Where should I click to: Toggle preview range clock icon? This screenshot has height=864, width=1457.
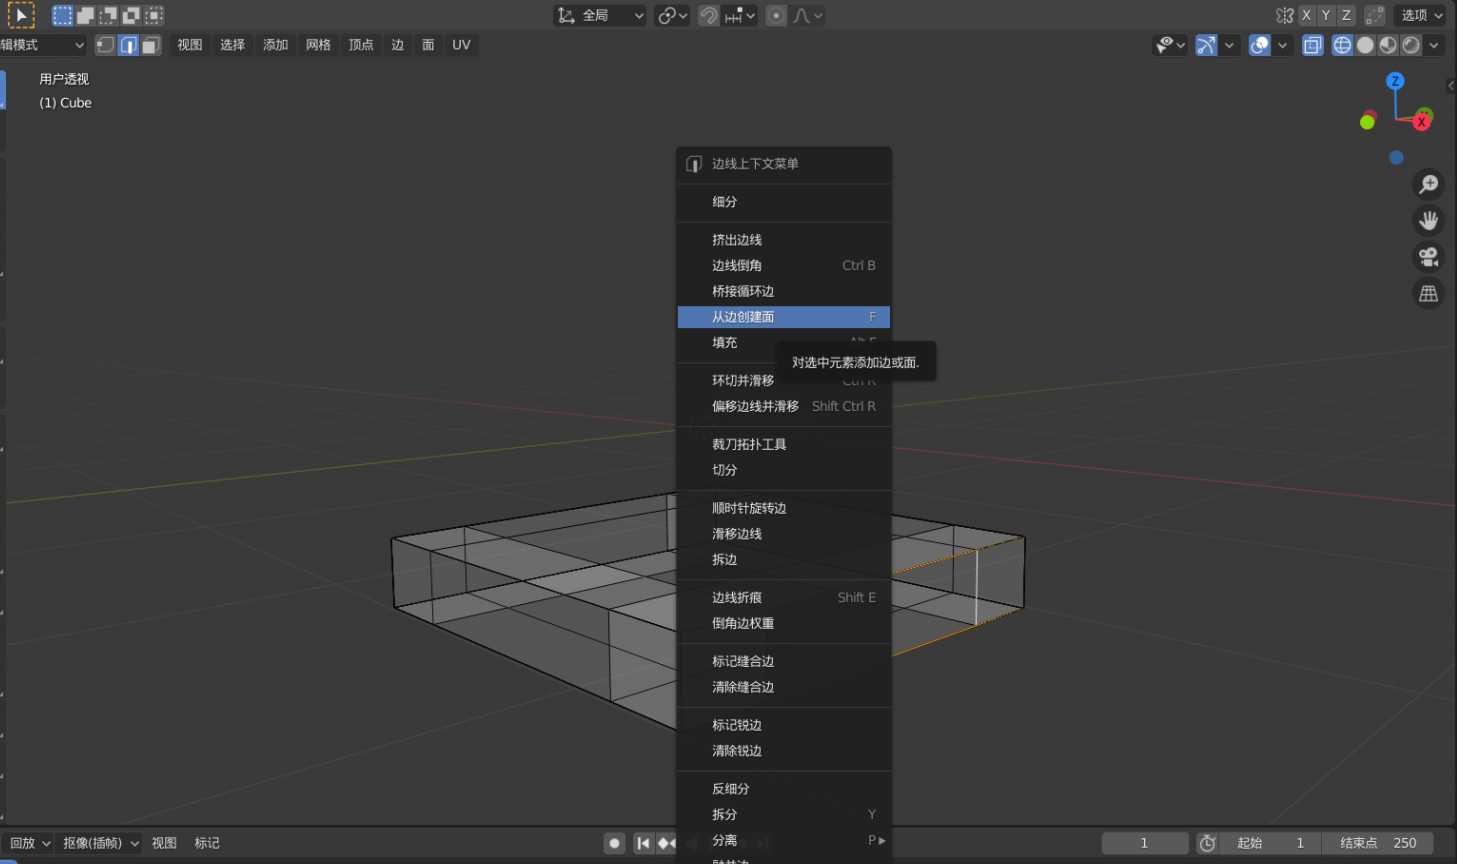1207,843
